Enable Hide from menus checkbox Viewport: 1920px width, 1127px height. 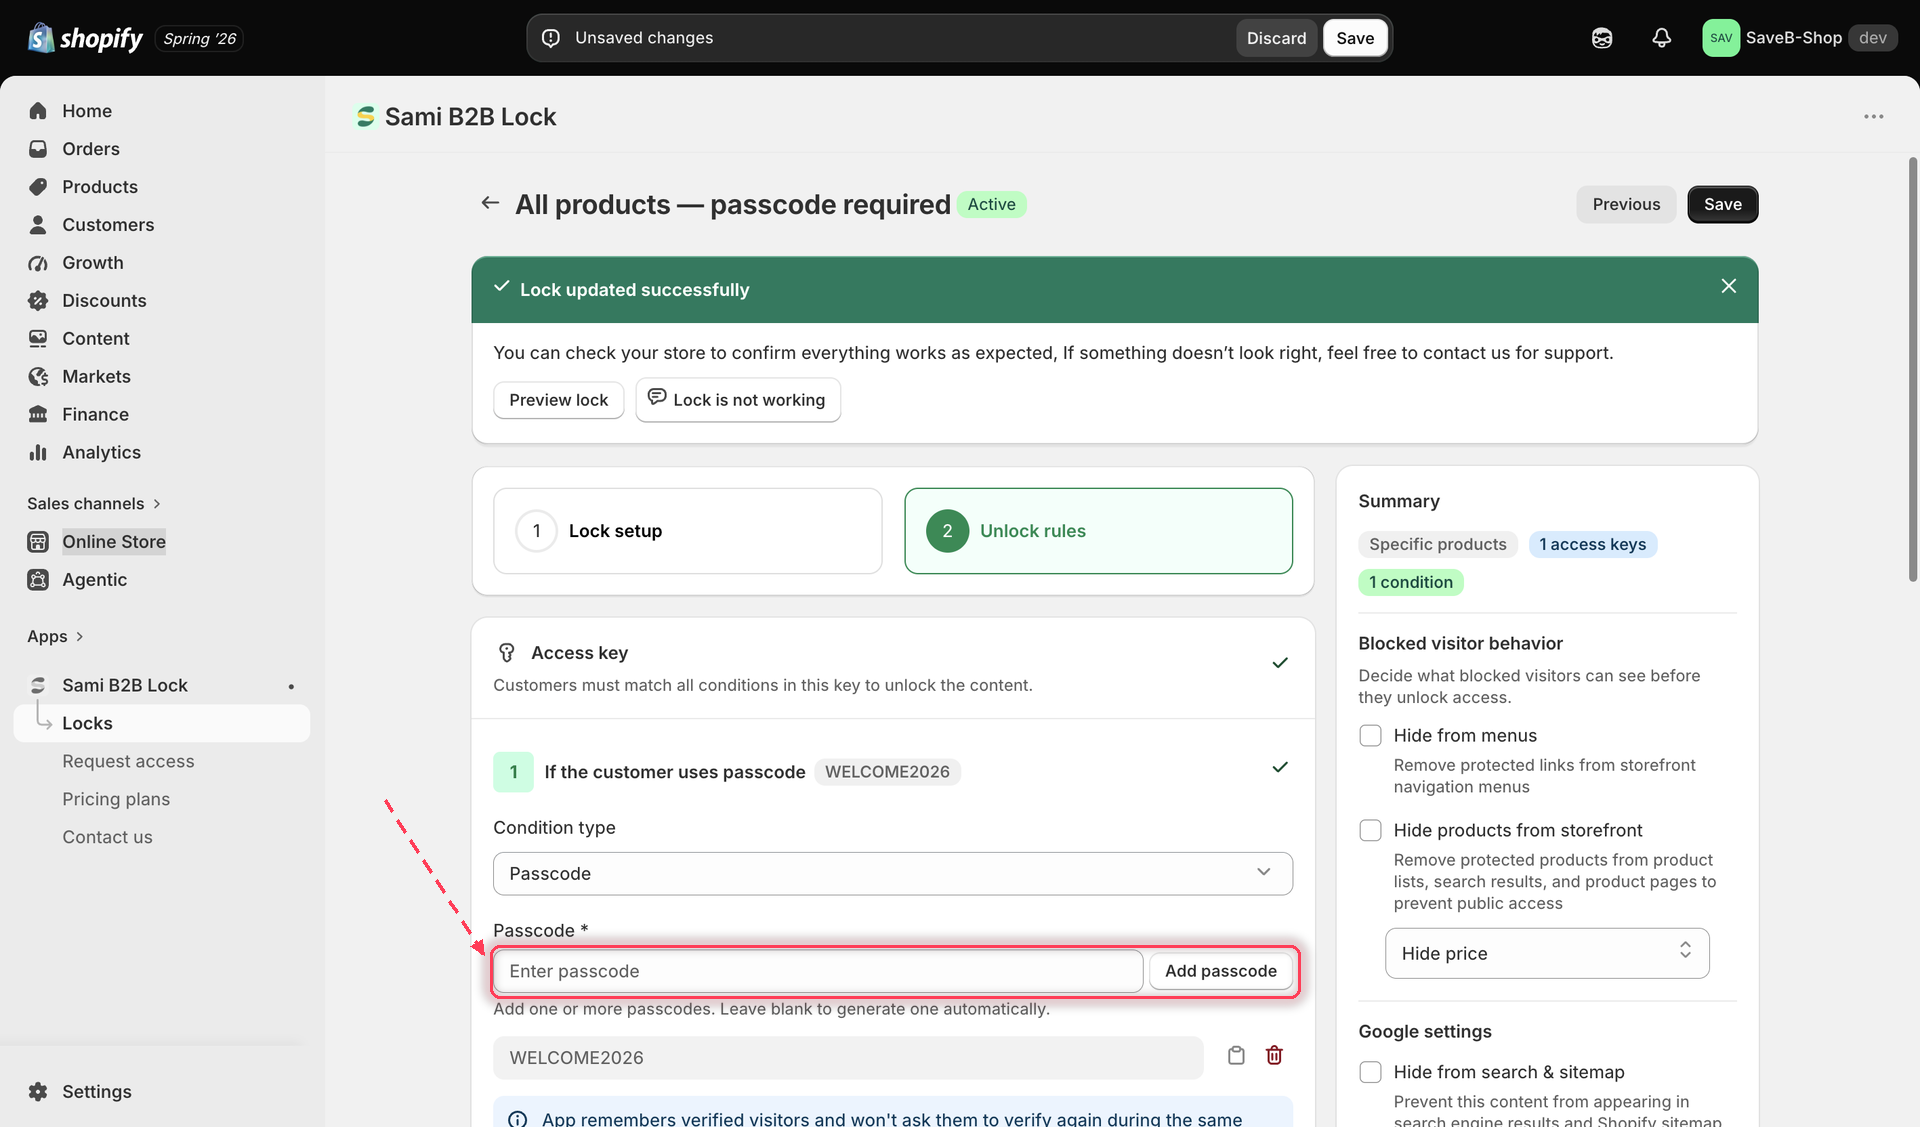click(1370, 736)
